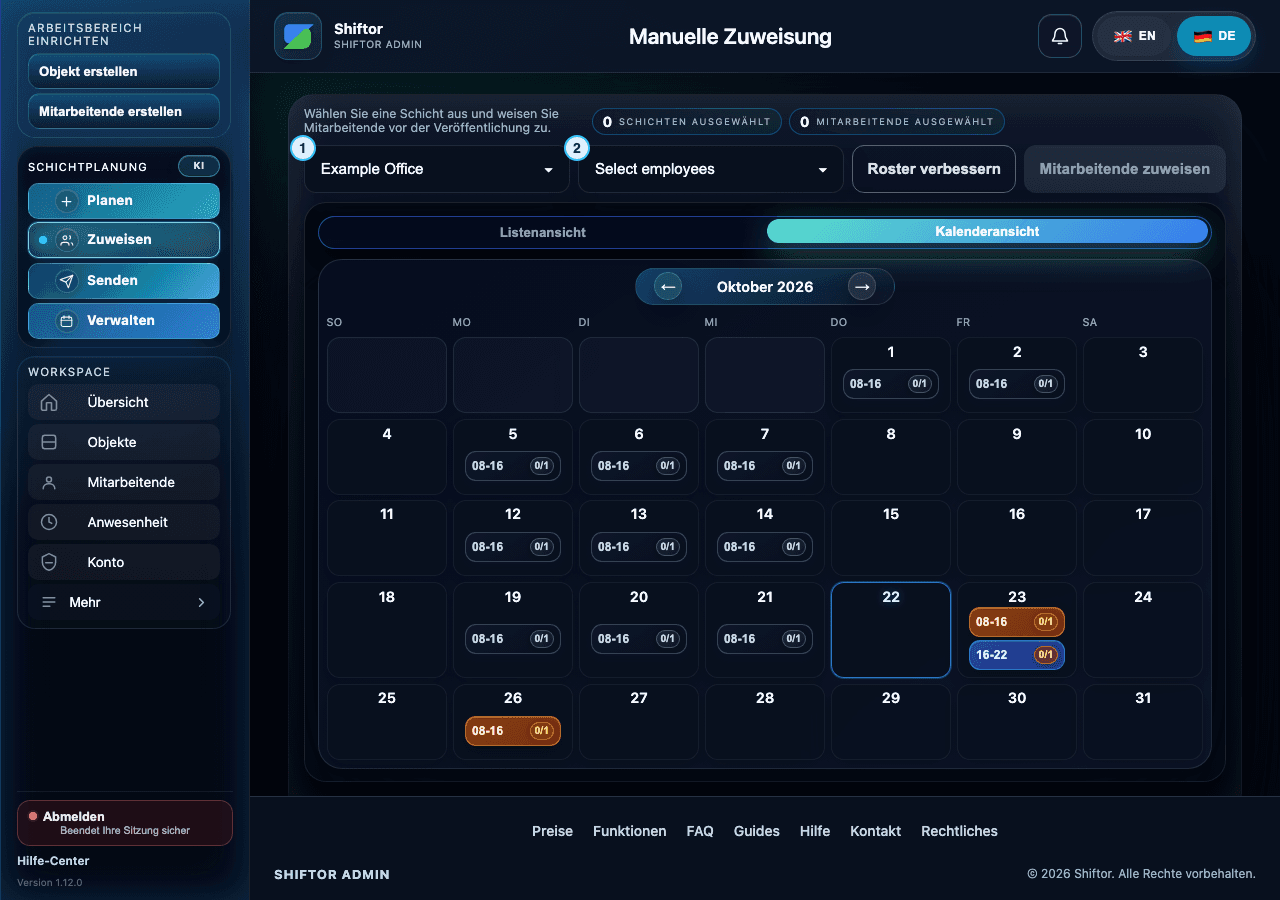Screen dimensions: 1280x900
Task: Select the highlighted day 22 cell
Action: [891, 630]
